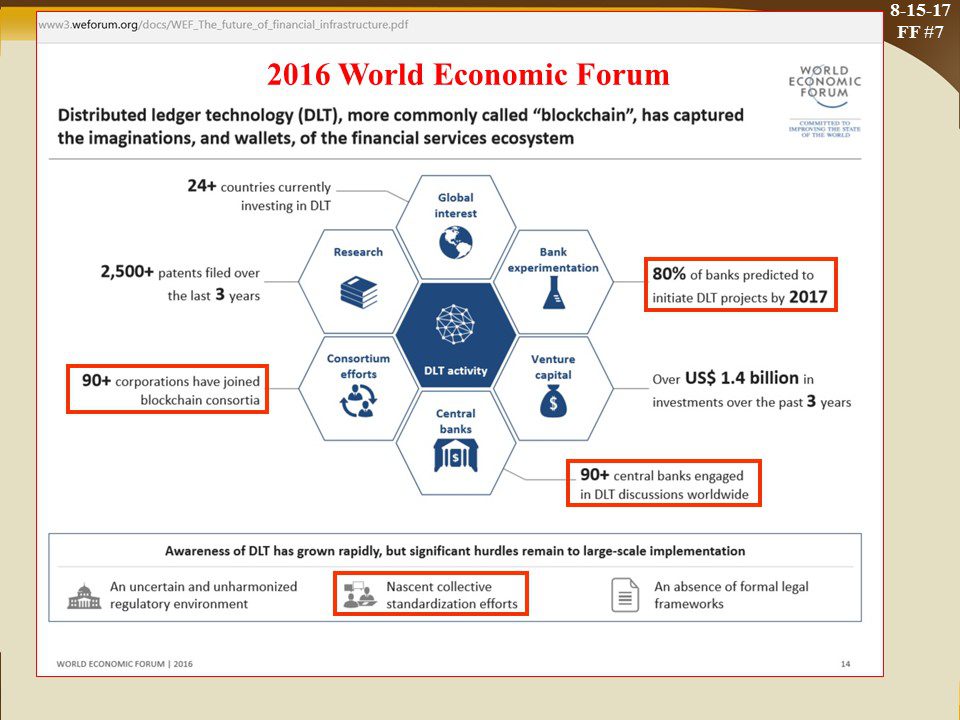Image resolution: width=960 pixels, height=720 pixels.
Task: Click the 'Global interest' hexagon label
Action: tap(456, 206)
